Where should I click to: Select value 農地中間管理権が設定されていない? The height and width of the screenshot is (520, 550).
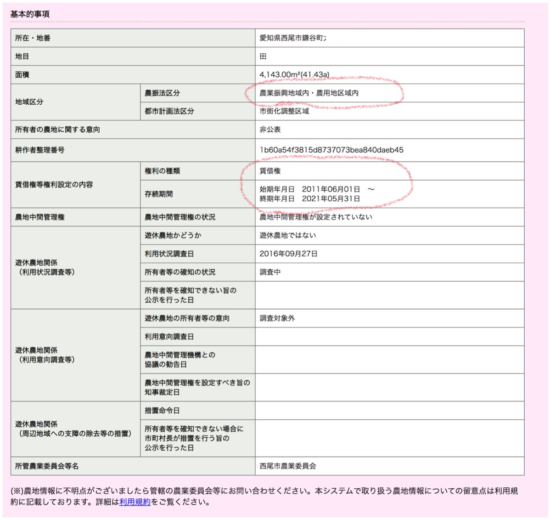[x=316, y=217]
